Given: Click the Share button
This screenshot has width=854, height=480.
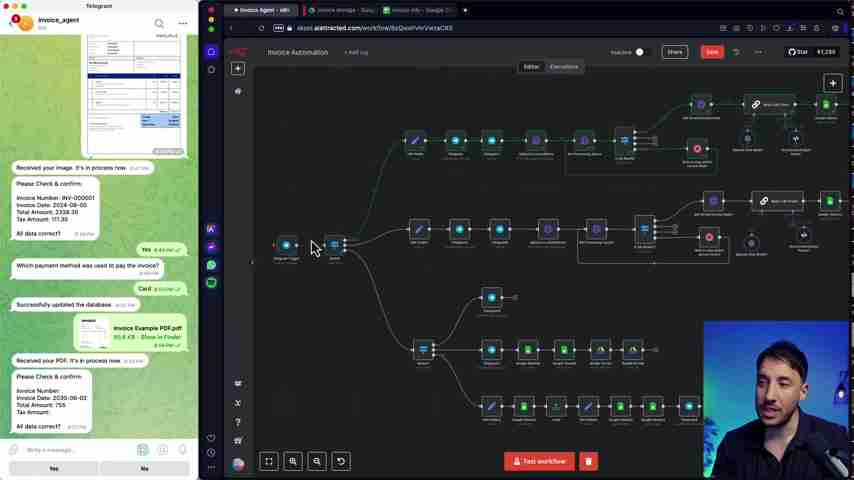Looking at the screenshot, I should tap(674, 52).
